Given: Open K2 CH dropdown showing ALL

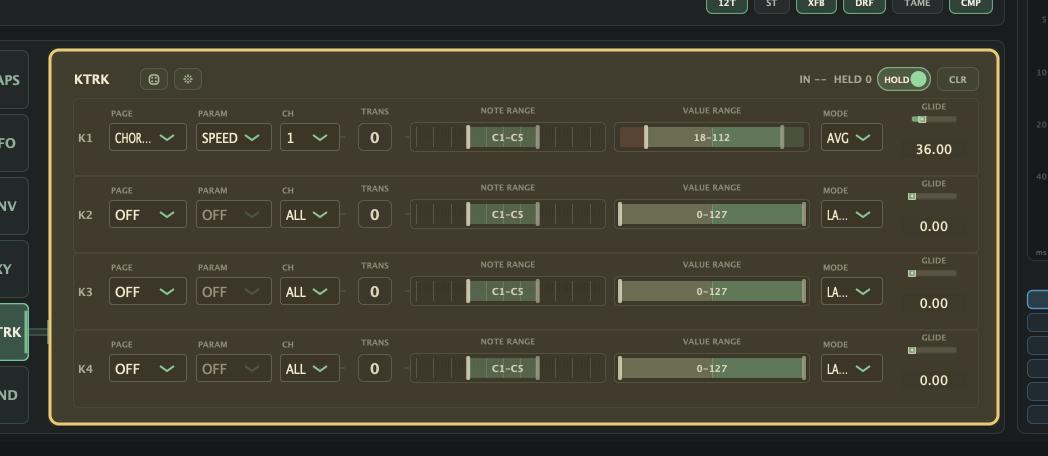Looking at the screenshot, I should tap(309, 214).
